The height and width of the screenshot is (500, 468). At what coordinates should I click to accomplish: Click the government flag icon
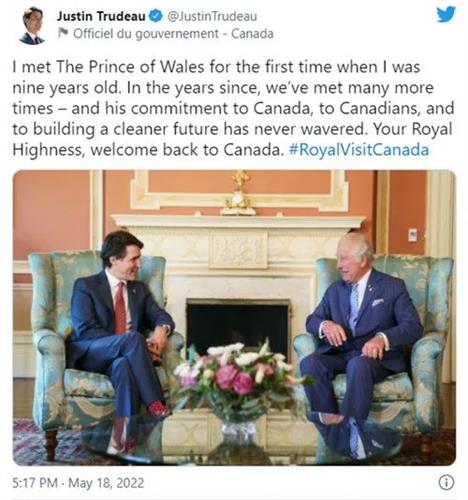click(x=63, y=33)
